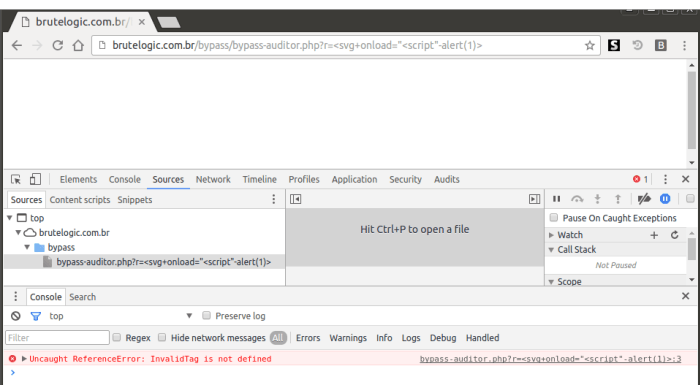Click the step into function icon
This screenshot has width=700, height=385.
click(597, 199)
